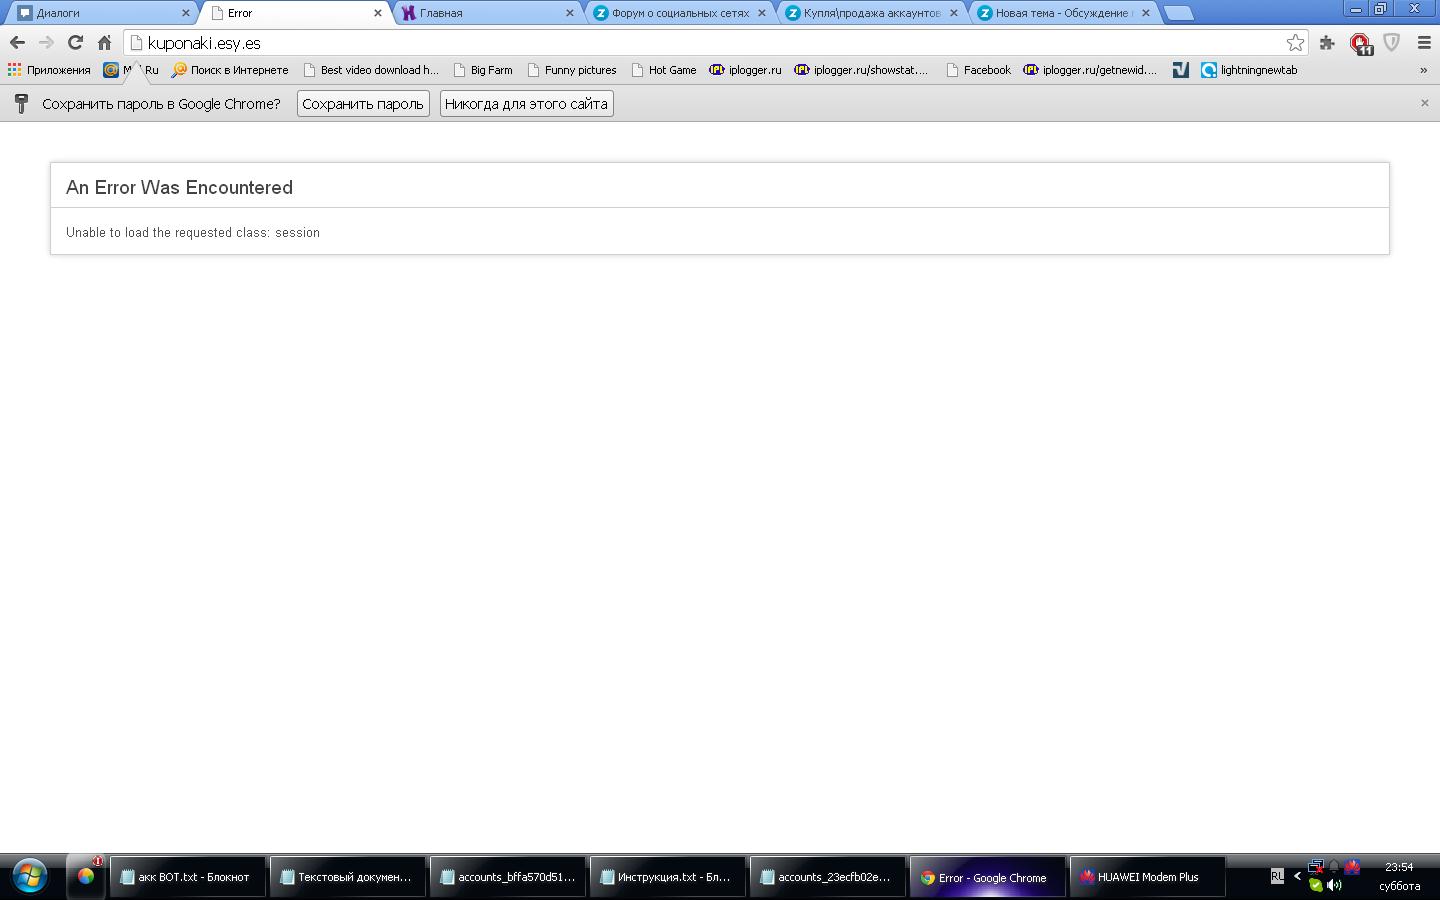The width and height of the screenshot is (1440, 900).
Task: Close the Диалоги tab
Action: tap(185, 13)
